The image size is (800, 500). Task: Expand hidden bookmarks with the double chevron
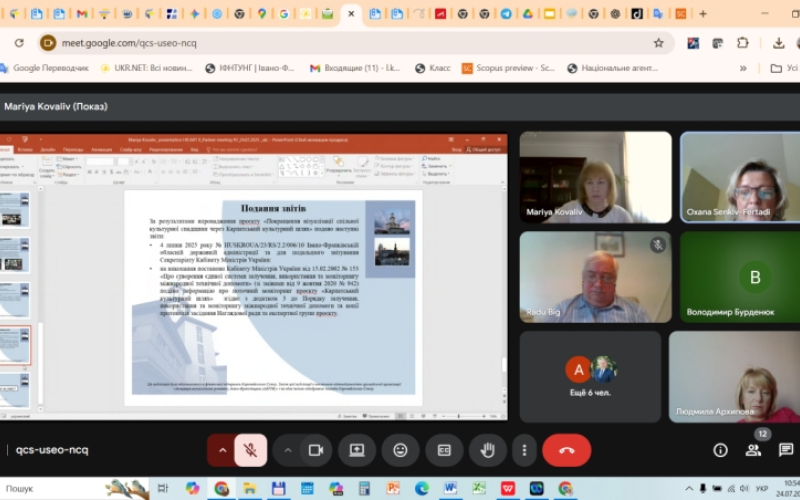[x=743, y=68]
